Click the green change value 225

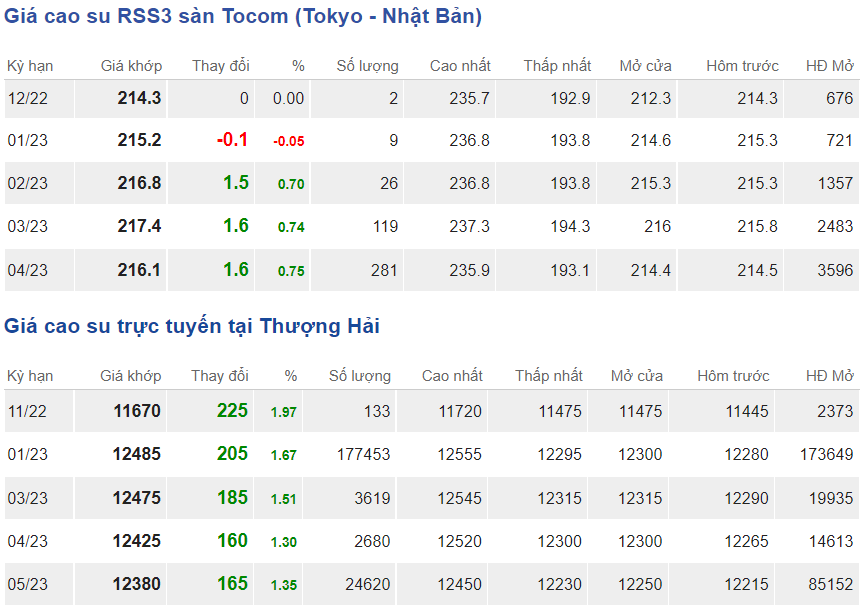coord(232,411)
